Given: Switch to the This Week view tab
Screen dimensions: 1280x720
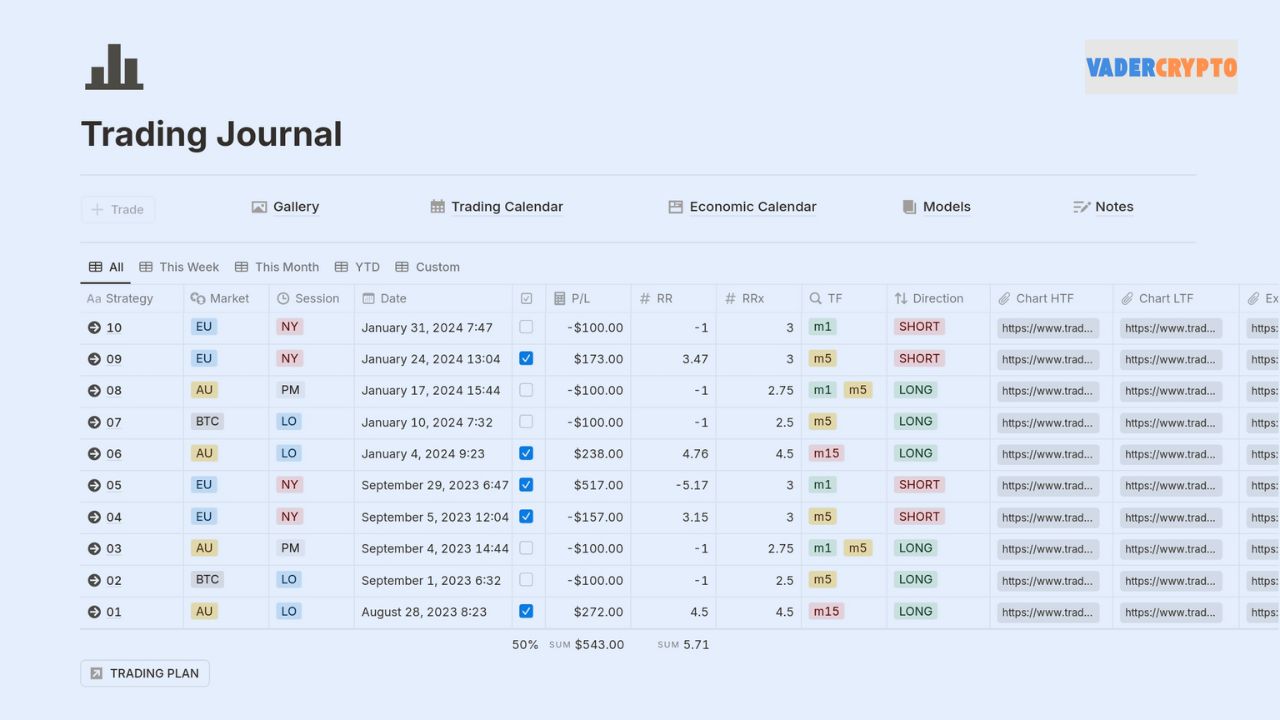Looking at the screenshot, I should pyautogui.click(x=179, y=267).
